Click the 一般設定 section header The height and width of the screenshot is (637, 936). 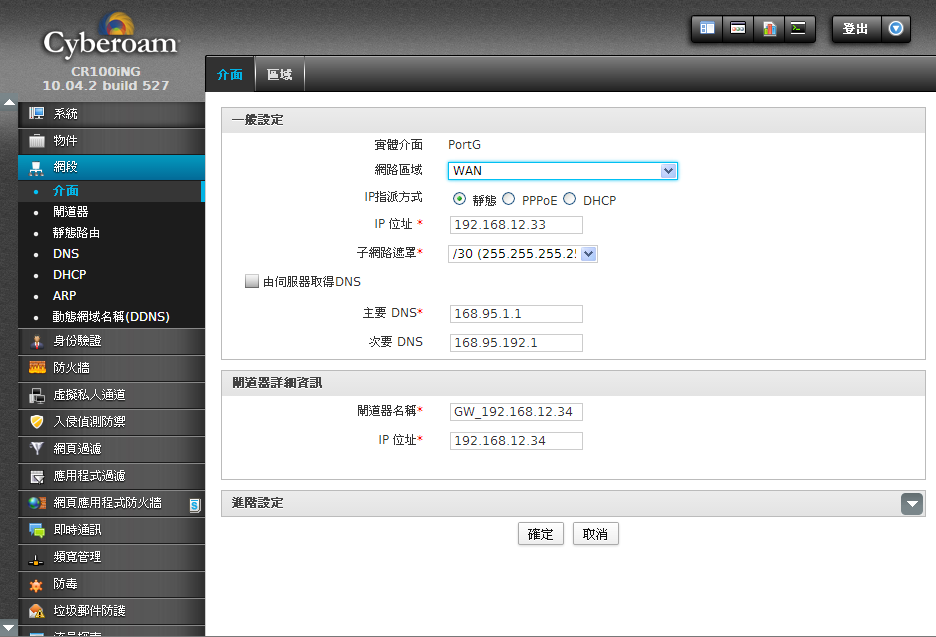click(x=573, y=120)
